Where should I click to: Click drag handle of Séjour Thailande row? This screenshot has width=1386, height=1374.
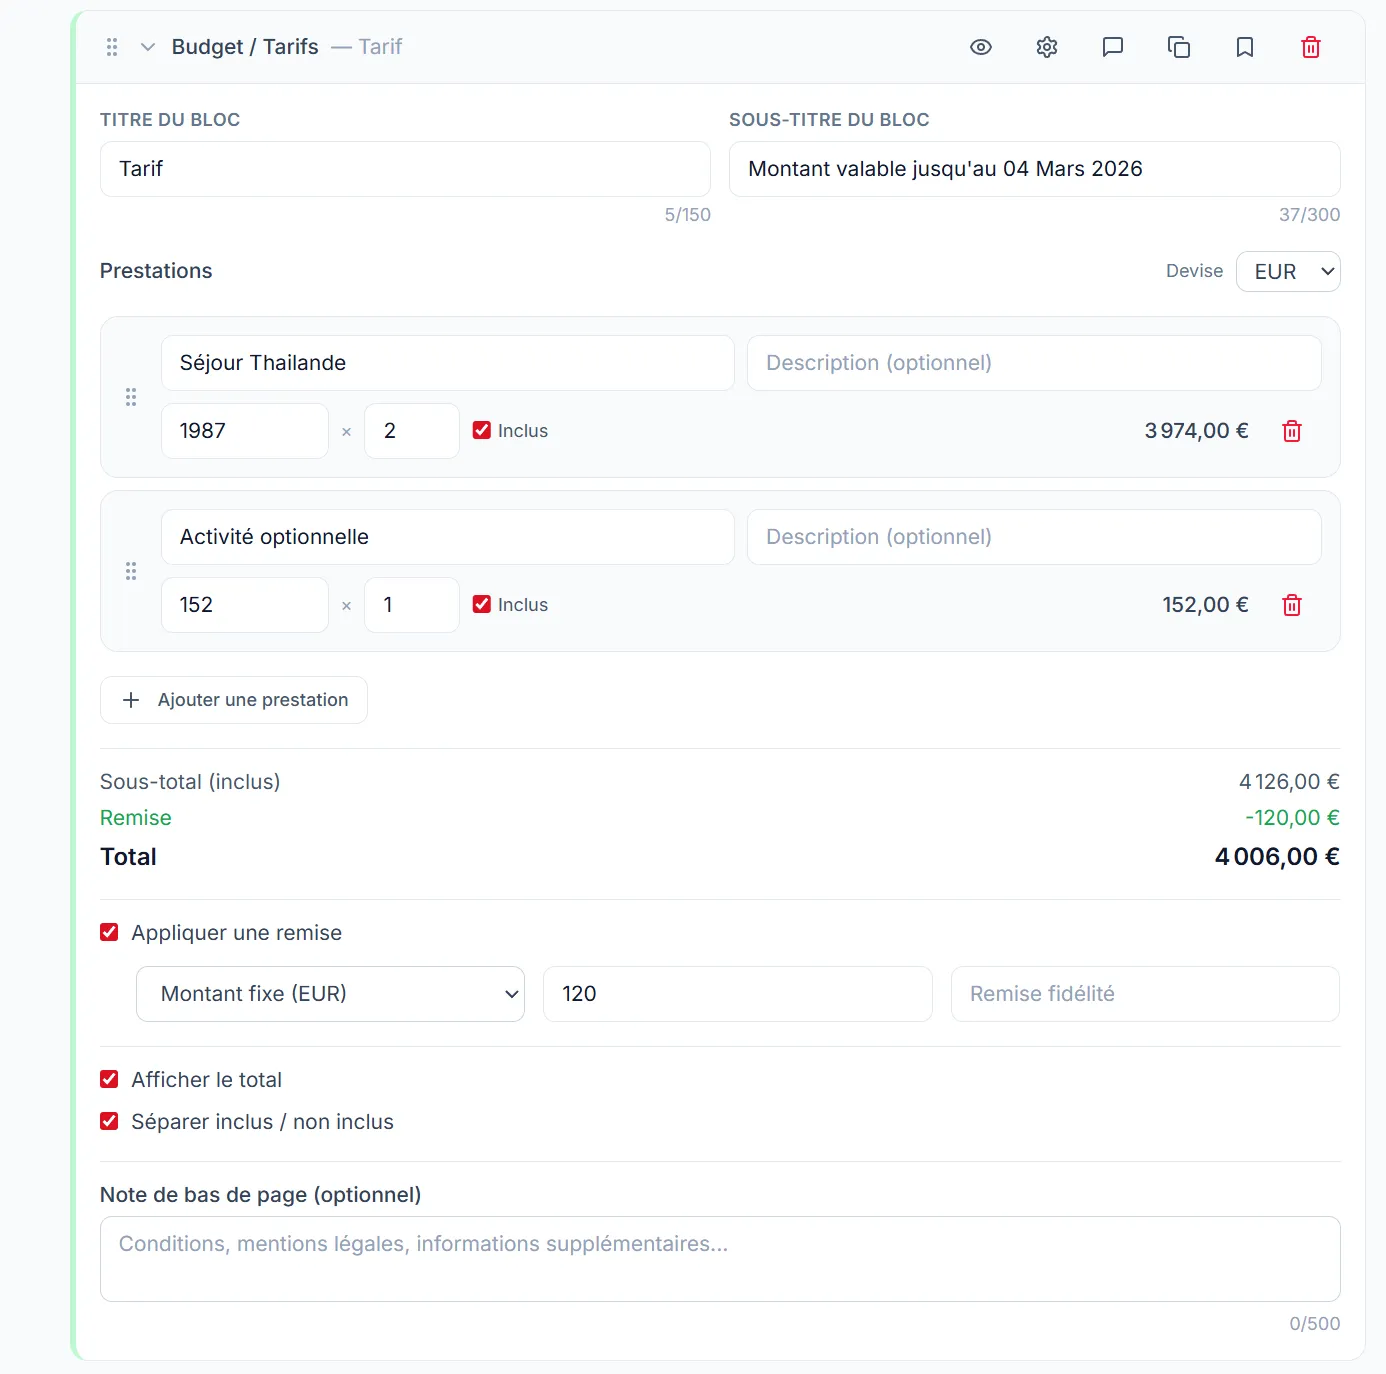tap(131, 397)
